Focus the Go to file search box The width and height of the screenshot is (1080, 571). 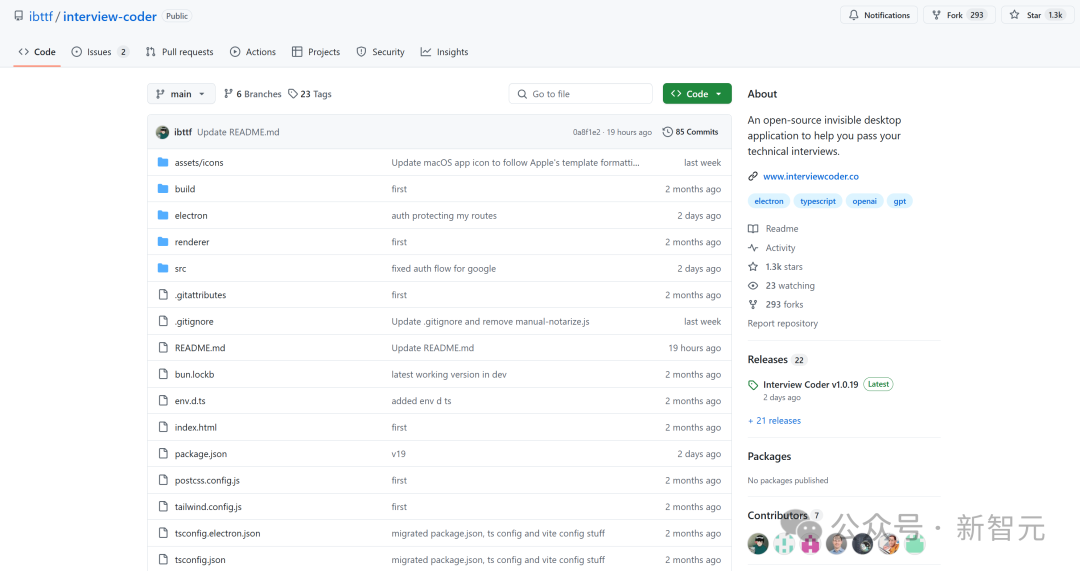pos(581,94)
